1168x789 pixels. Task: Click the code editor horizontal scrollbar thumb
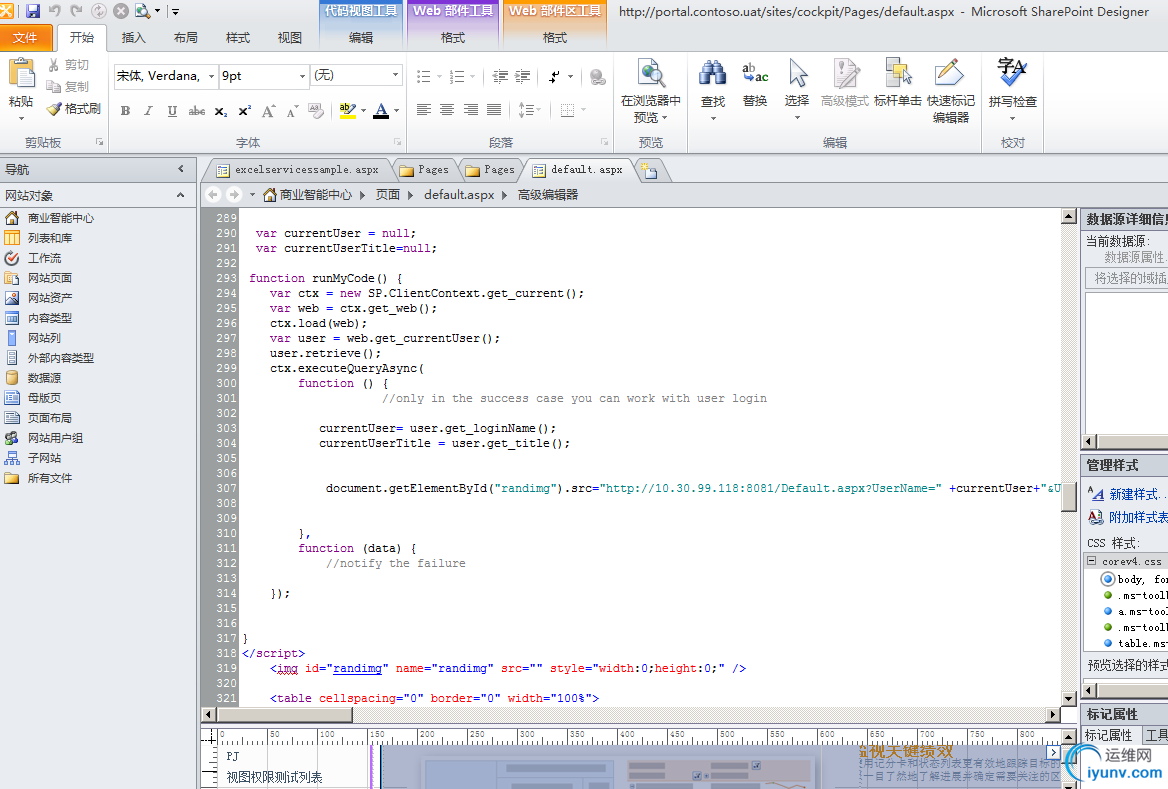coord(285,714)
